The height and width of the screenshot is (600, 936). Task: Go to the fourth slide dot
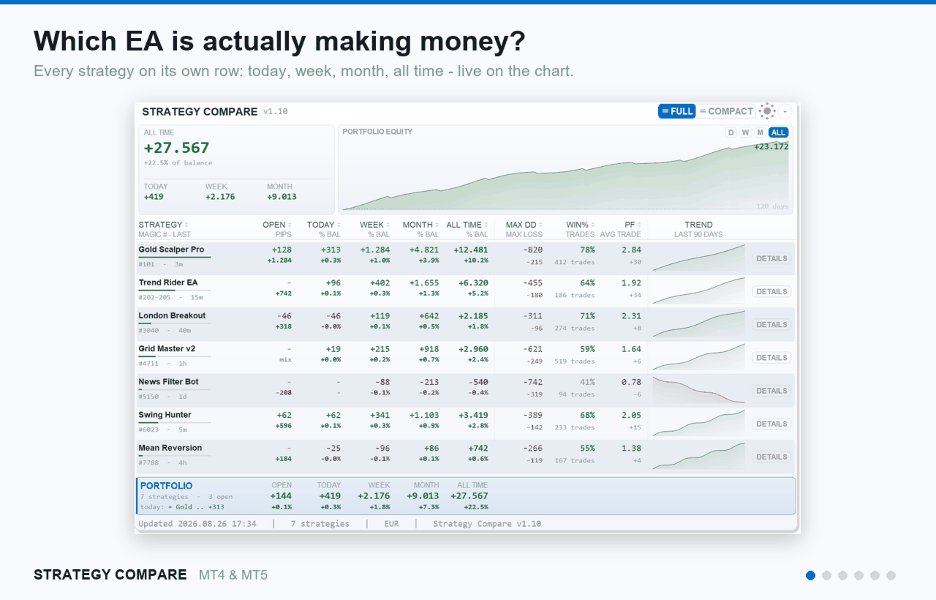pyautogui.click(x=858, y=576)
